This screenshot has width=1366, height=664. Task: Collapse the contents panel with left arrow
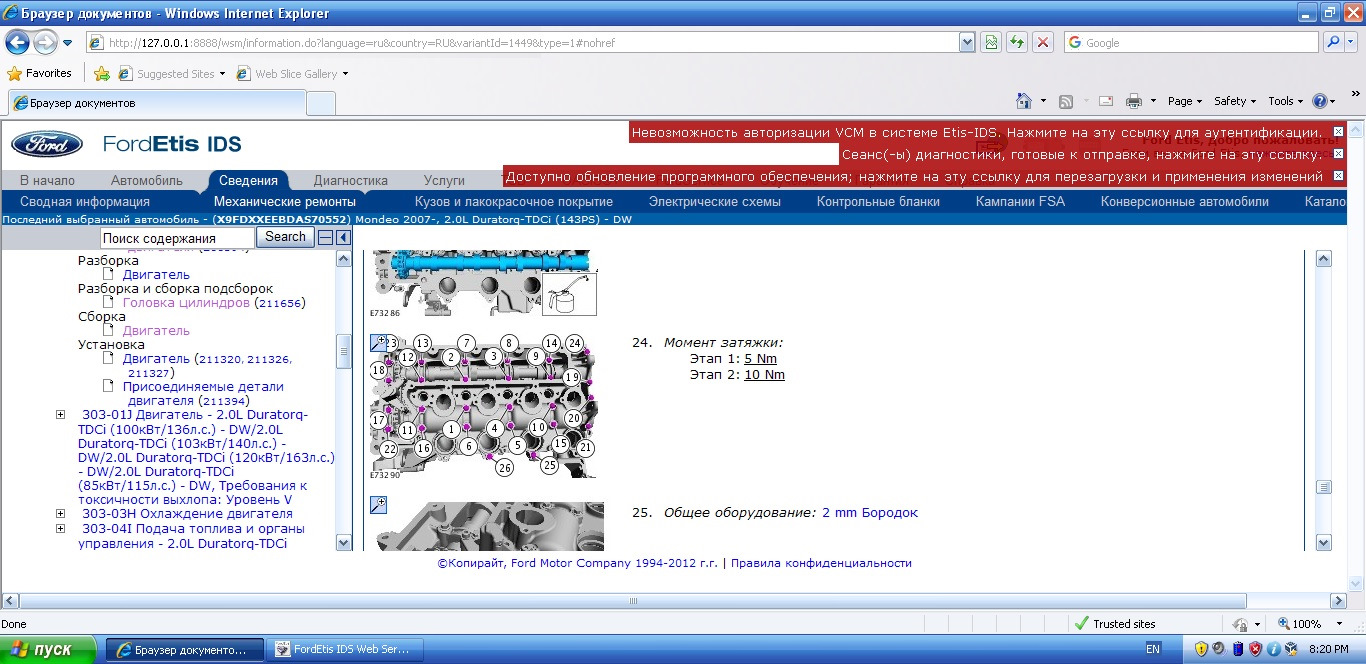343,238
